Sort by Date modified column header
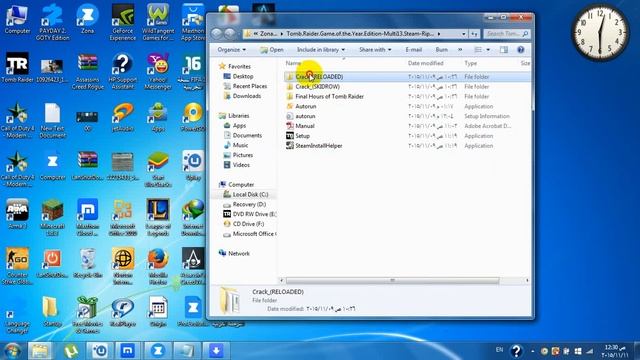This screenshot has width=640, height=360. (x=425, y=63)
